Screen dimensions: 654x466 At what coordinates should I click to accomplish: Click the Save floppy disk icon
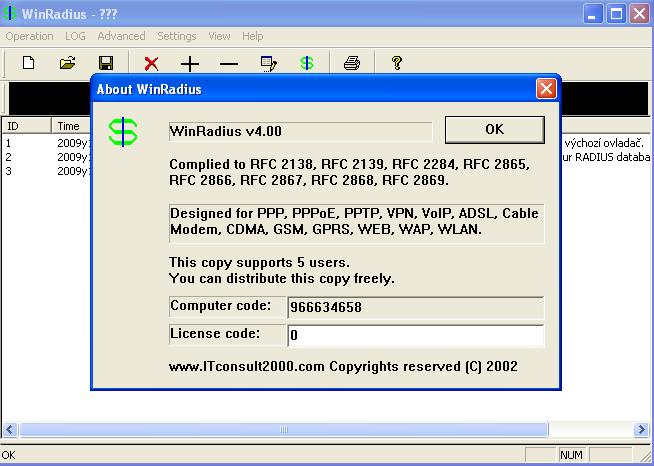coord(106,63)
